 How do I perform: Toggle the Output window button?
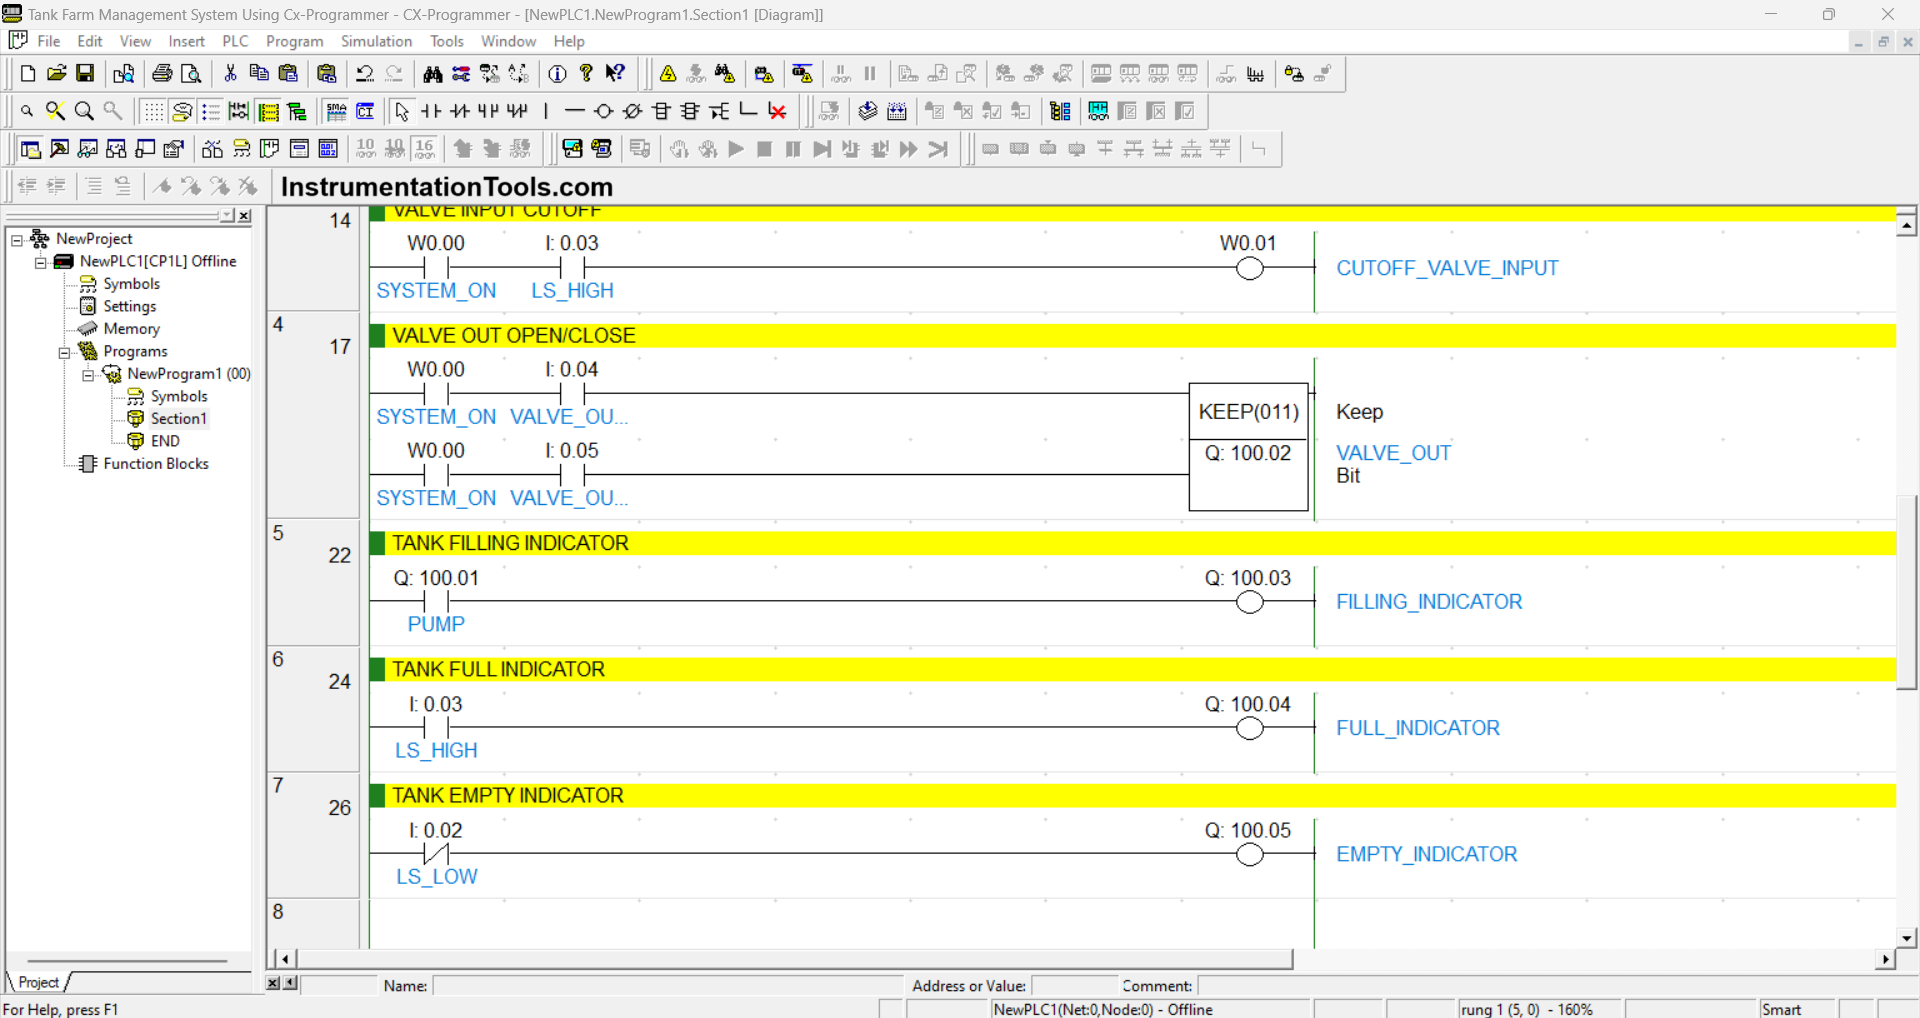coord(59,149)
